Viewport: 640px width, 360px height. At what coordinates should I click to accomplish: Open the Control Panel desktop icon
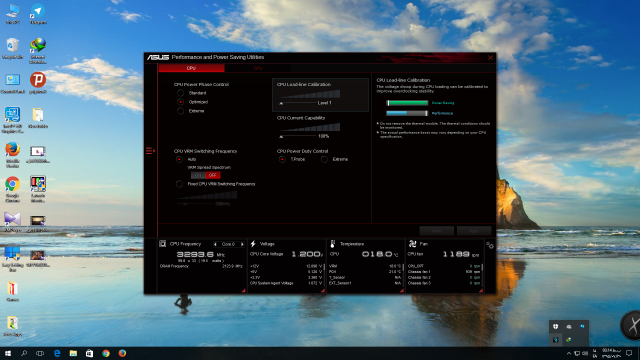13,84
